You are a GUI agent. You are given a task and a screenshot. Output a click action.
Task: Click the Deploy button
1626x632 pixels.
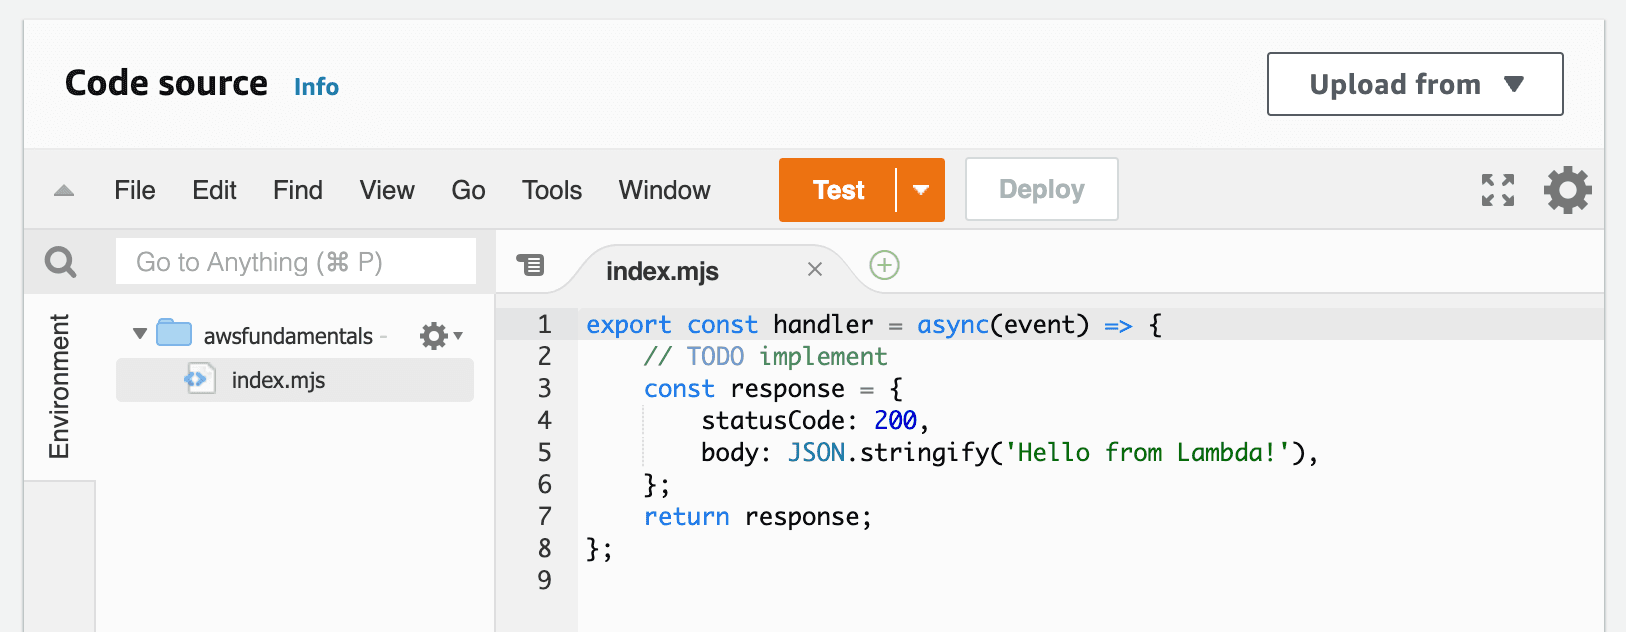coord(1042,189)
